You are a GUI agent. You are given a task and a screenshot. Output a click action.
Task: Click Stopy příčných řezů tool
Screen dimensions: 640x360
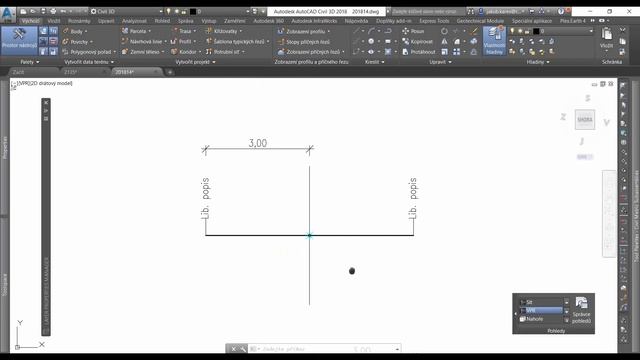point(304,42)
